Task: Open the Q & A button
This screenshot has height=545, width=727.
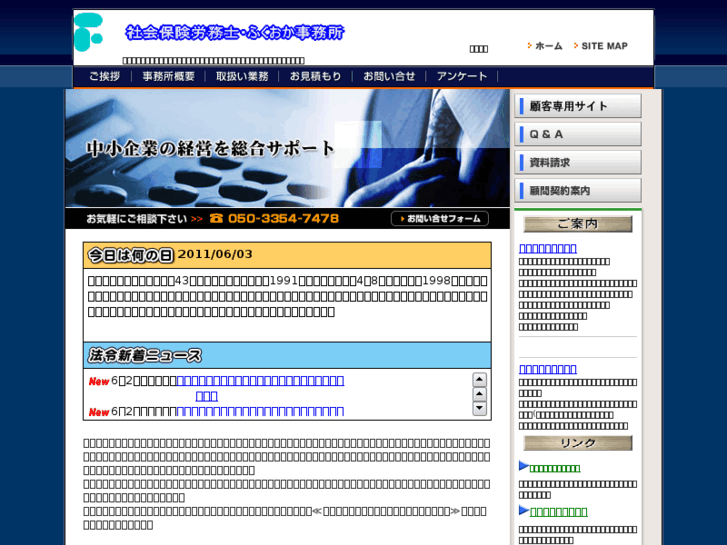Action: [x=578, y=134]
